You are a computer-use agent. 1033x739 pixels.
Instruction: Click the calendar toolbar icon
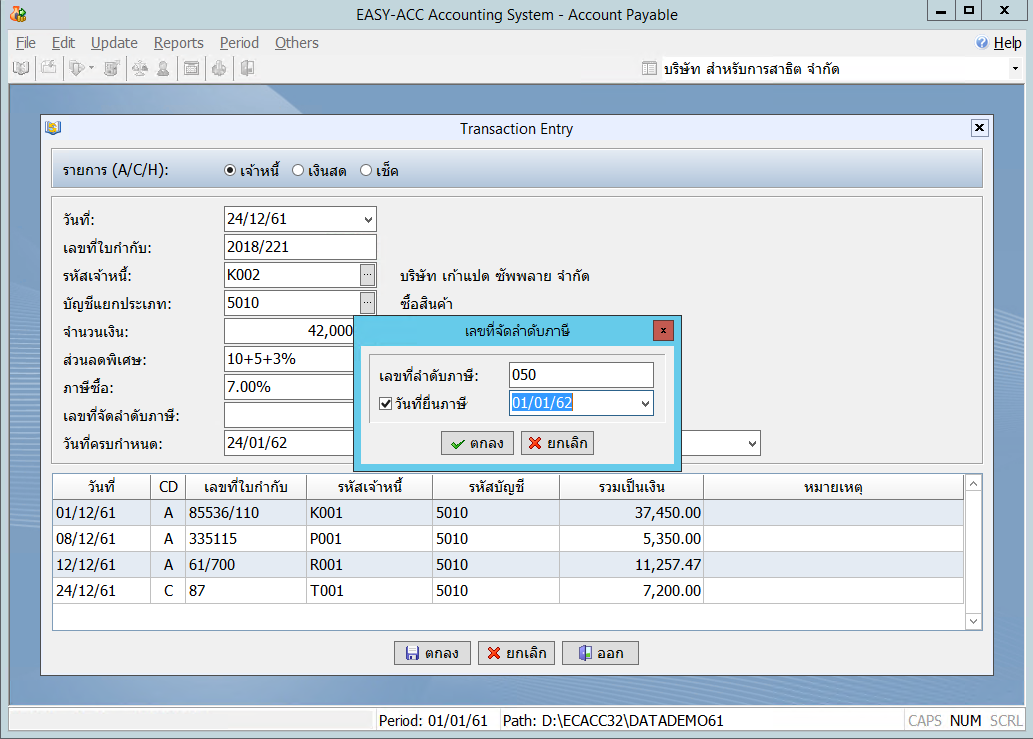click(x=190, y=68)
